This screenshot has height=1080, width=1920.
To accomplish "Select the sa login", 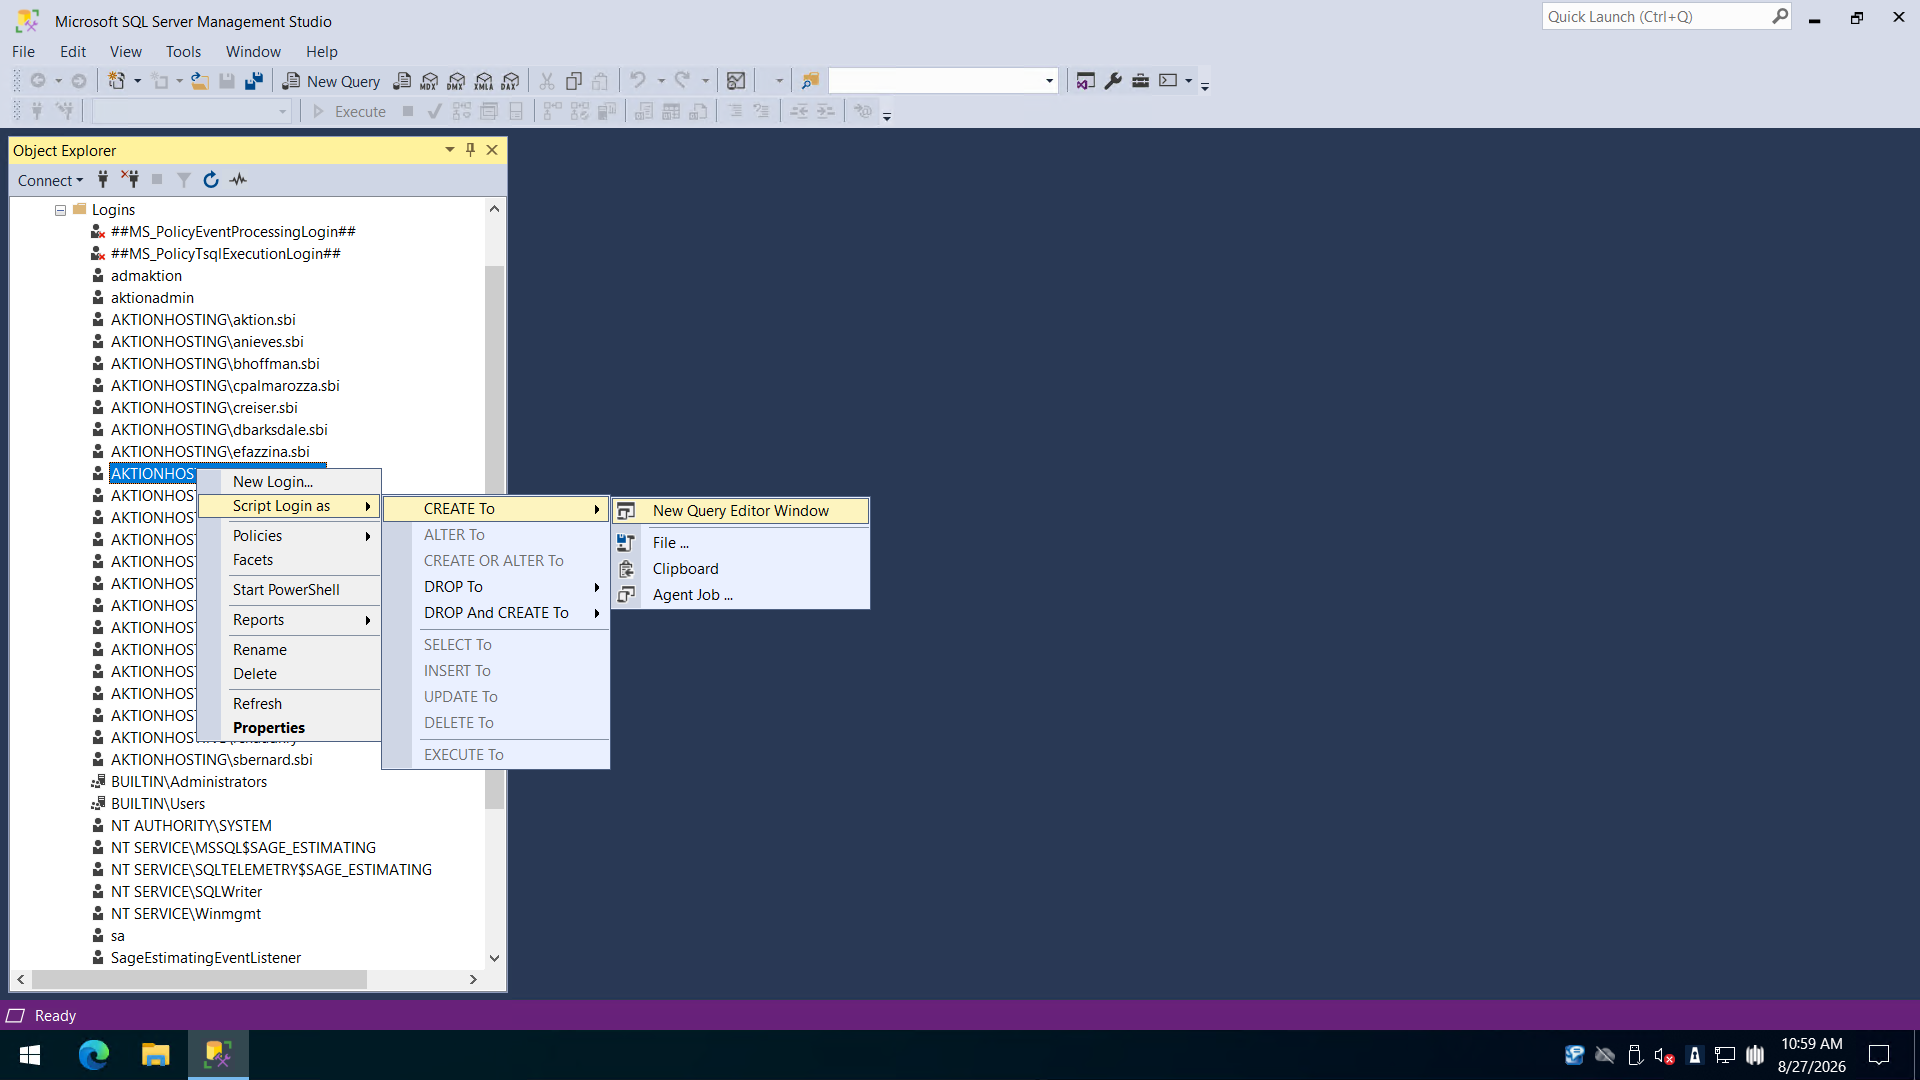I will click(x=118, y=936).
